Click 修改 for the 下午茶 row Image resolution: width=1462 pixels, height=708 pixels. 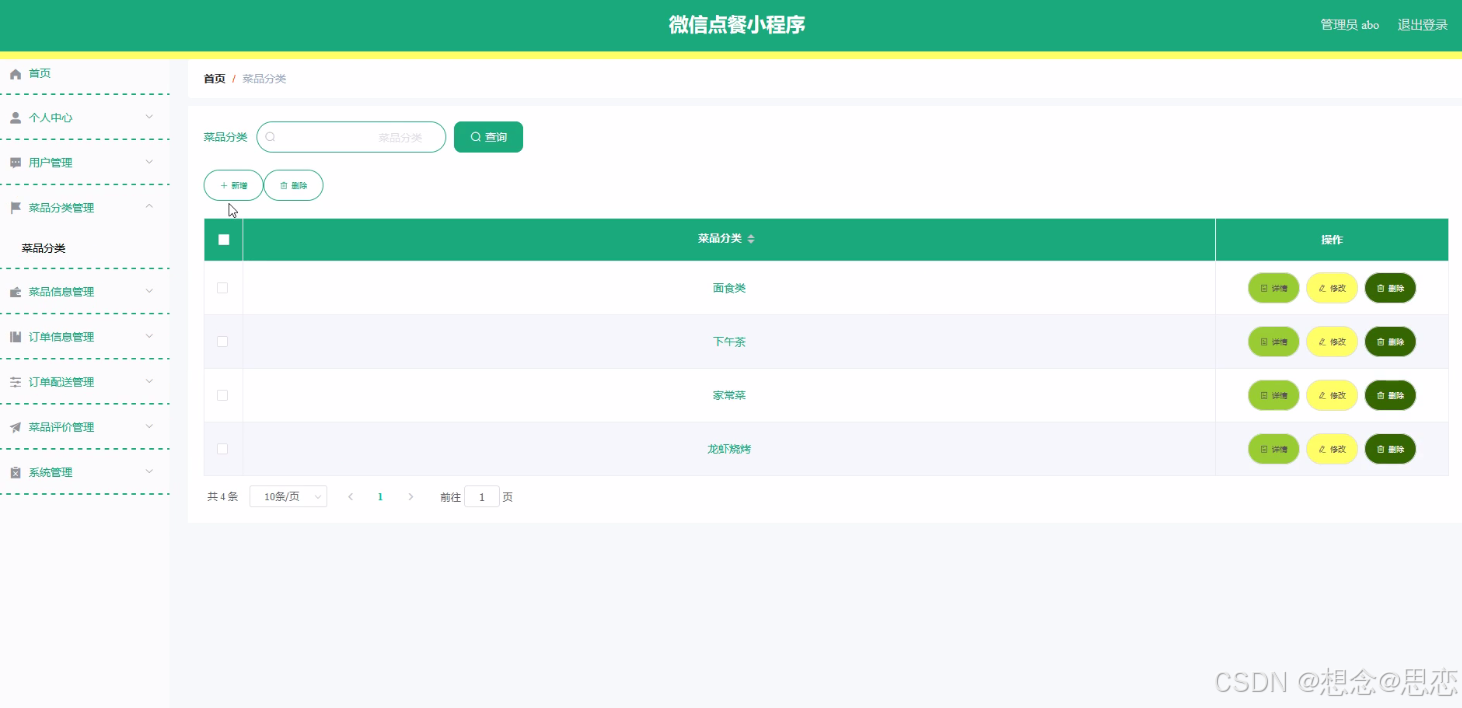coord(1332,342)
